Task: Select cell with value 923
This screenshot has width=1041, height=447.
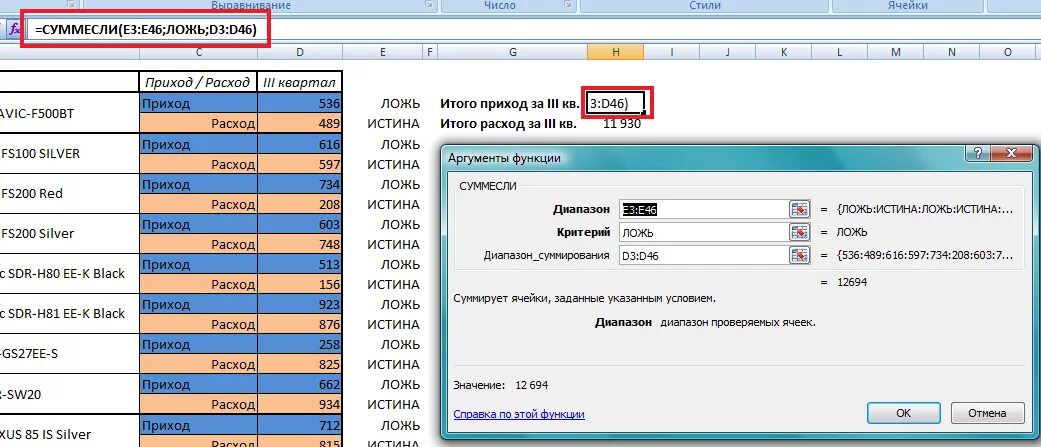Action: (x=299, y=304)
